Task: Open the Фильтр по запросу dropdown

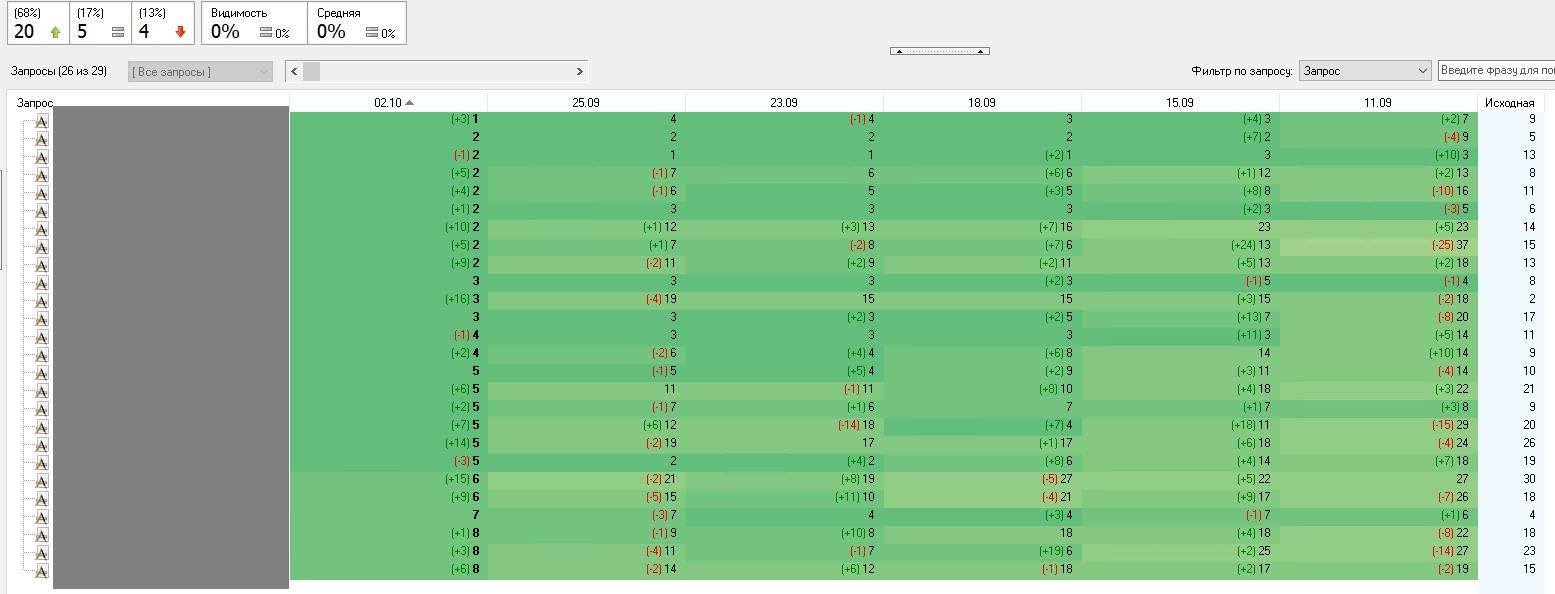Action: coord(1365,71)
